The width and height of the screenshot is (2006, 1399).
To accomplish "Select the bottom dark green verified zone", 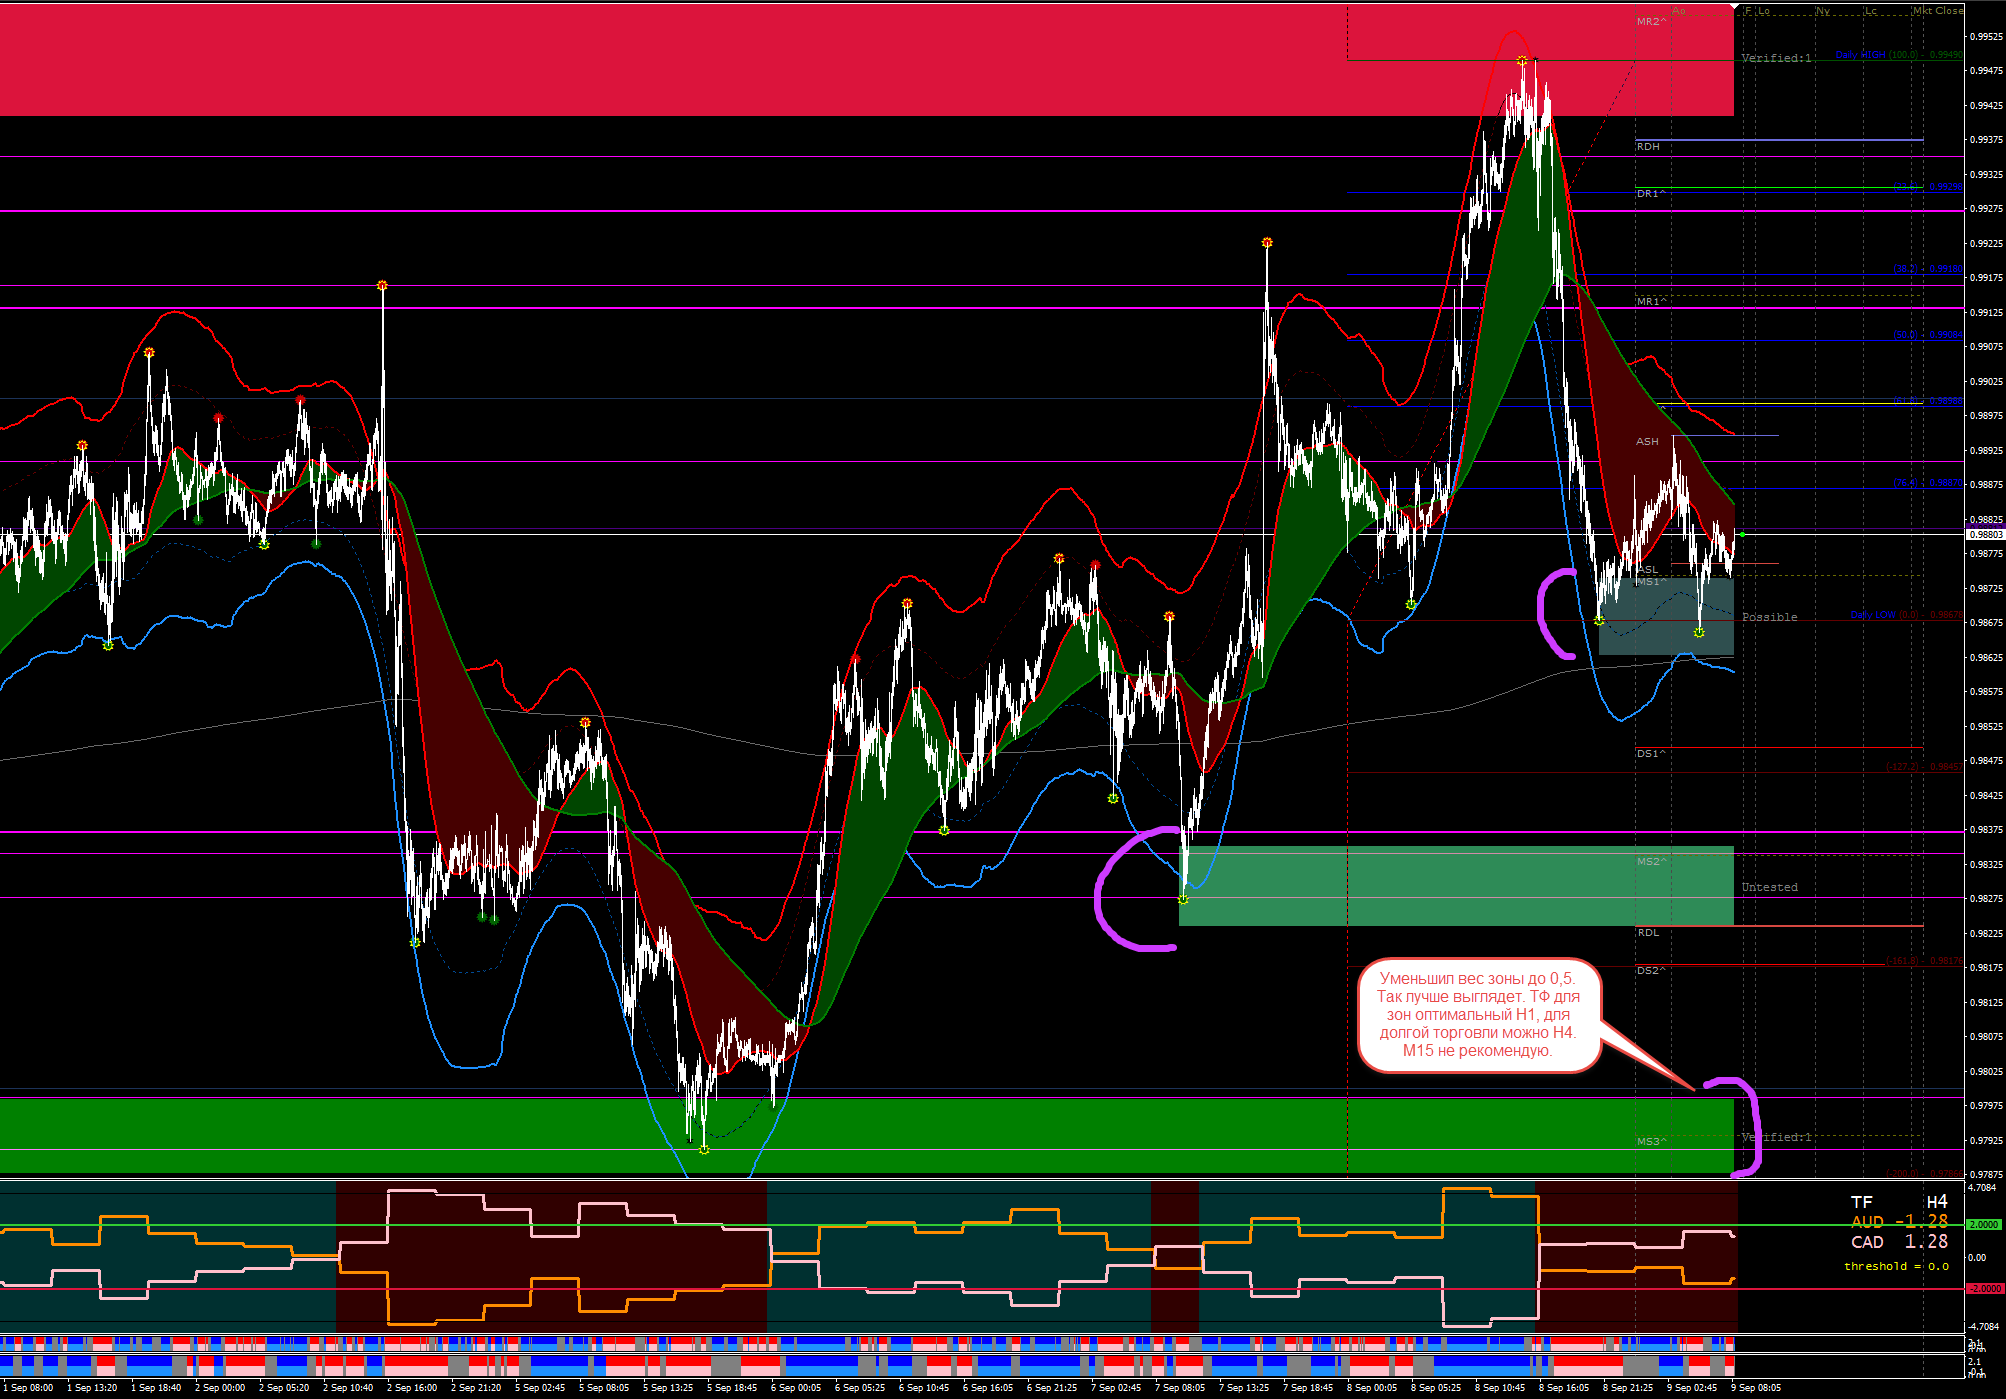I will 867,1136.
